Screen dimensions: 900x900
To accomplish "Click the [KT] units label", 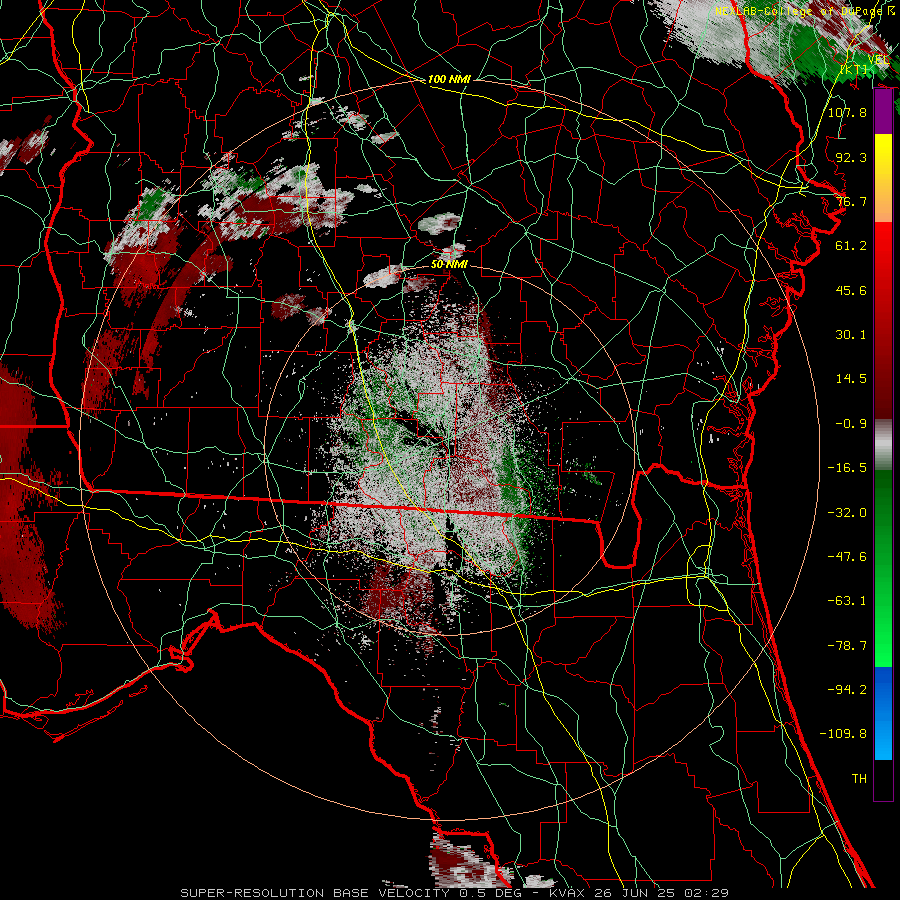I will (x=854, y=69).
